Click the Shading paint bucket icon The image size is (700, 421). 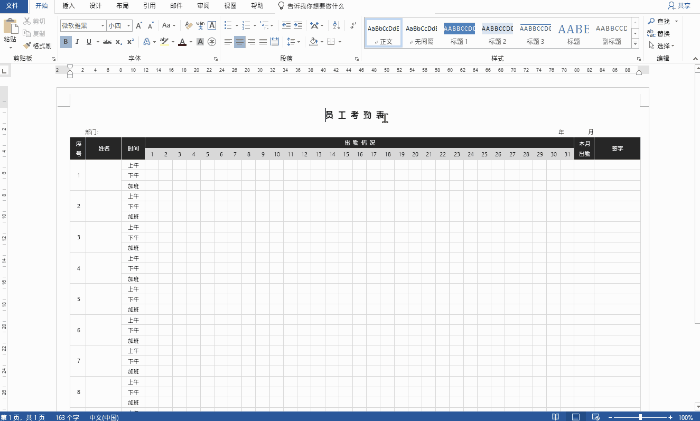(x=313, y=42)
